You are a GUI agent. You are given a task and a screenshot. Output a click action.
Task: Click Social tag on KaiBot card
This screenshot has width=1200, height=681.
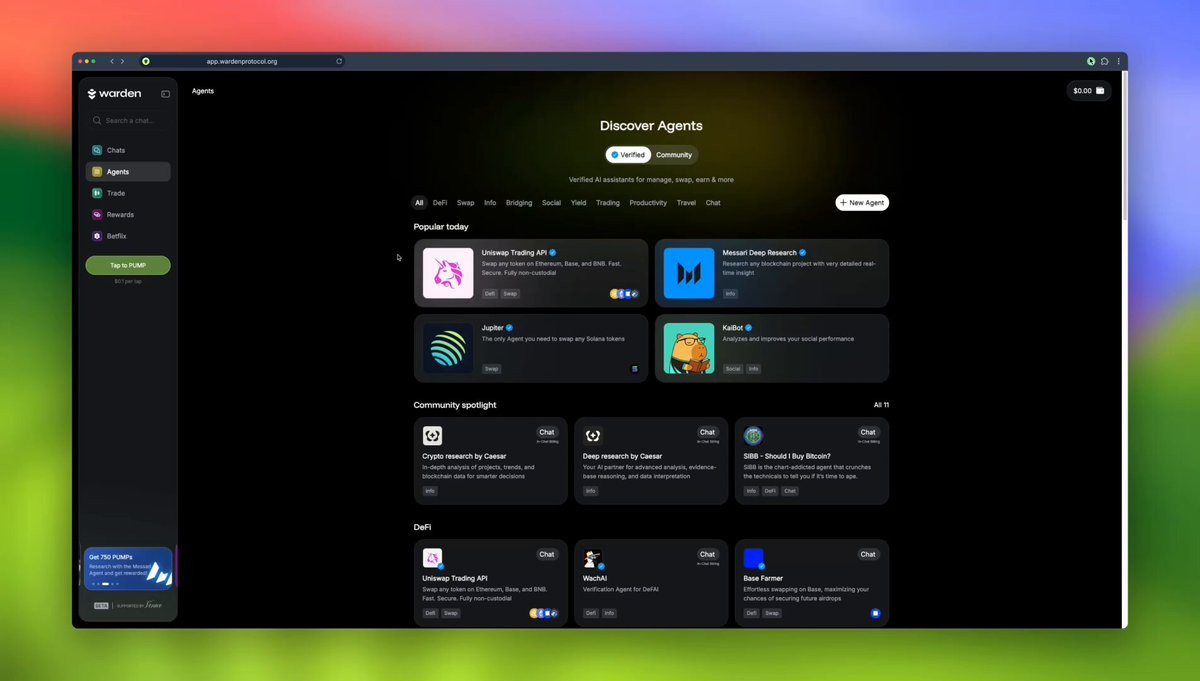point(733,369)
